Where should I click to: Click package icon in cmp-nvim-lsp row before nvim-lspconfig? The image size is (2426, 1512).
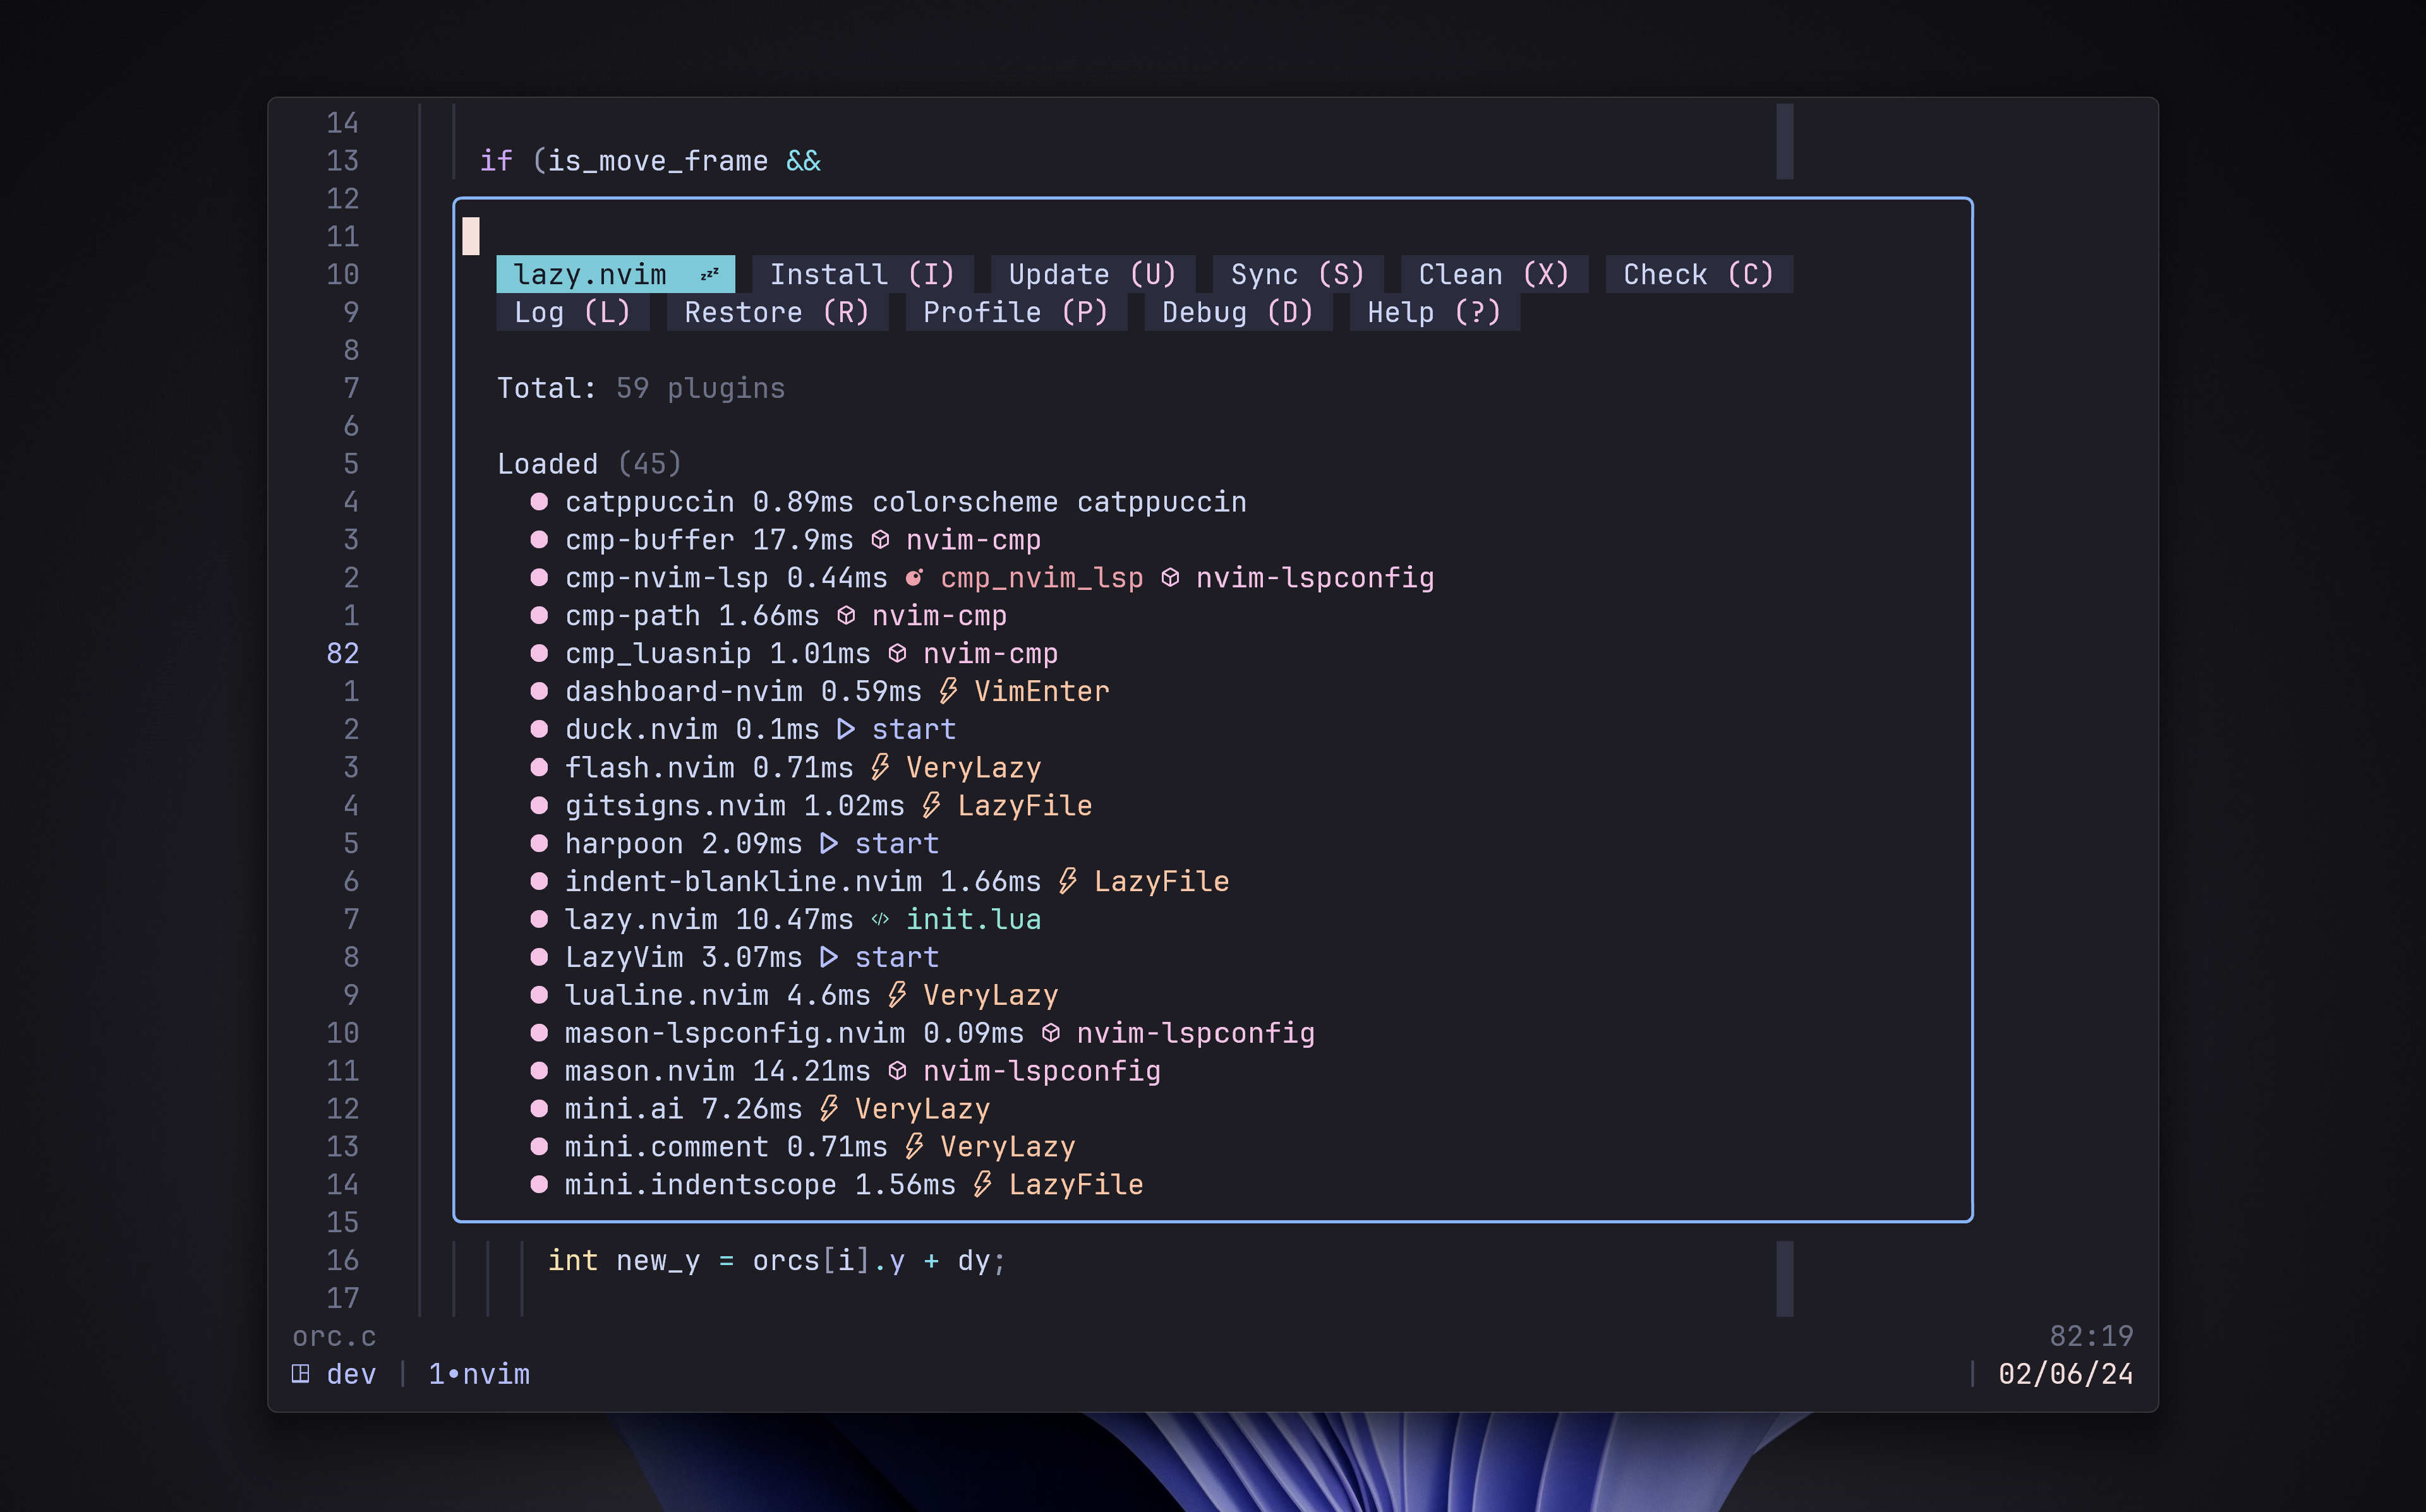click(x=1170, y=578)
